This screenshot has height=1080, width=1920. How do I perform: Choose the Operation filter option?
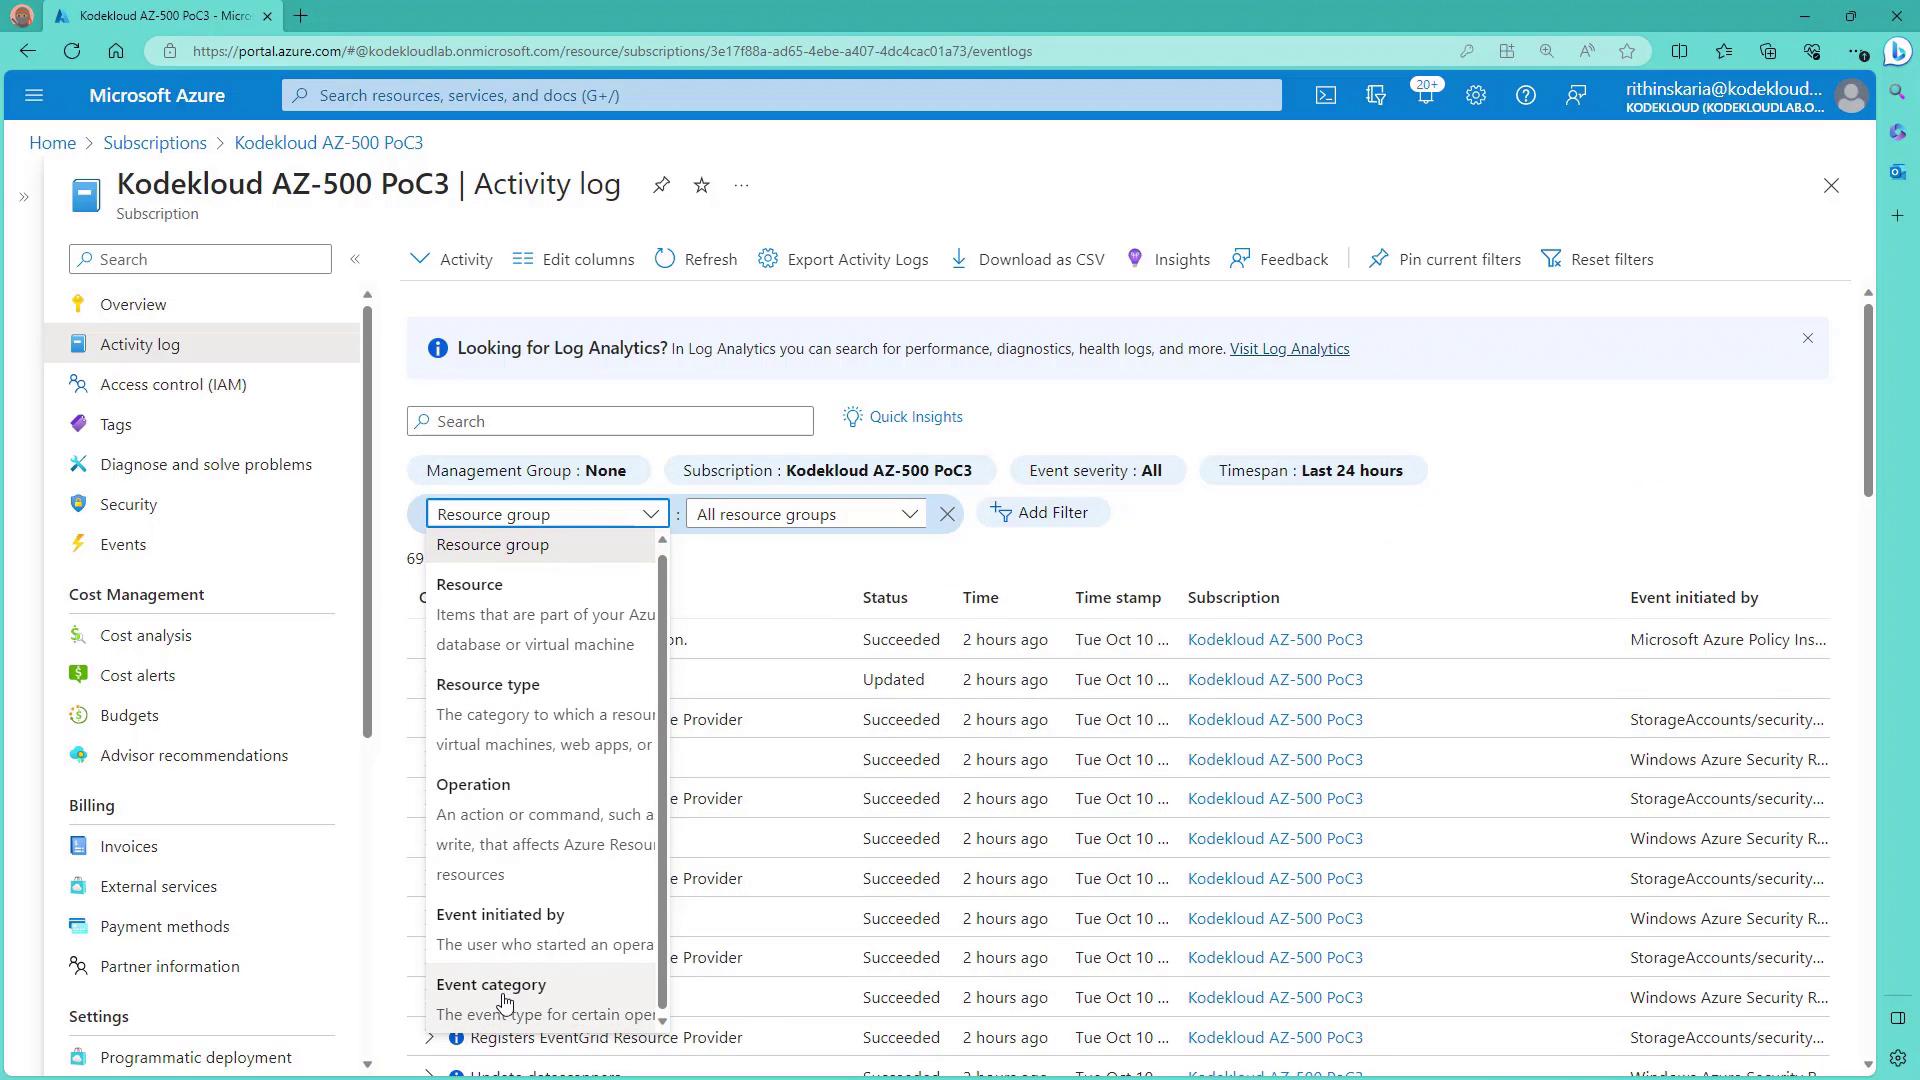tap(473, 785)
